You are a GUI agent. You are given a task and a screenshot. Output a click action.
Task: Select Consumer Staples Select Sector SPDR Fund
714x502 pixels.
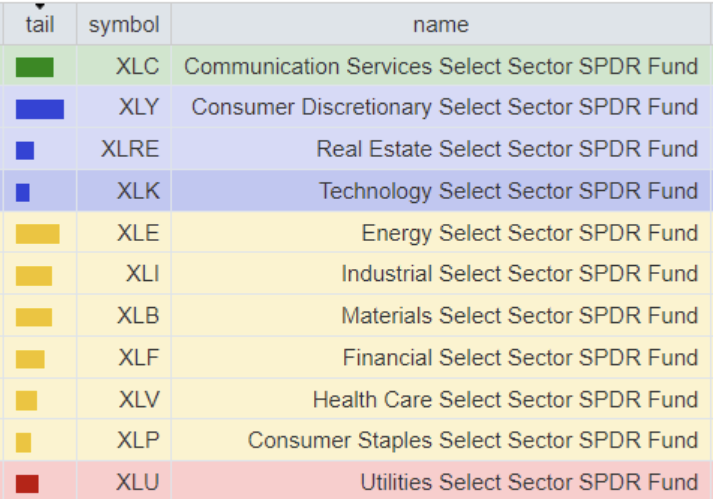pyautogui.click(x=473, y=441)
